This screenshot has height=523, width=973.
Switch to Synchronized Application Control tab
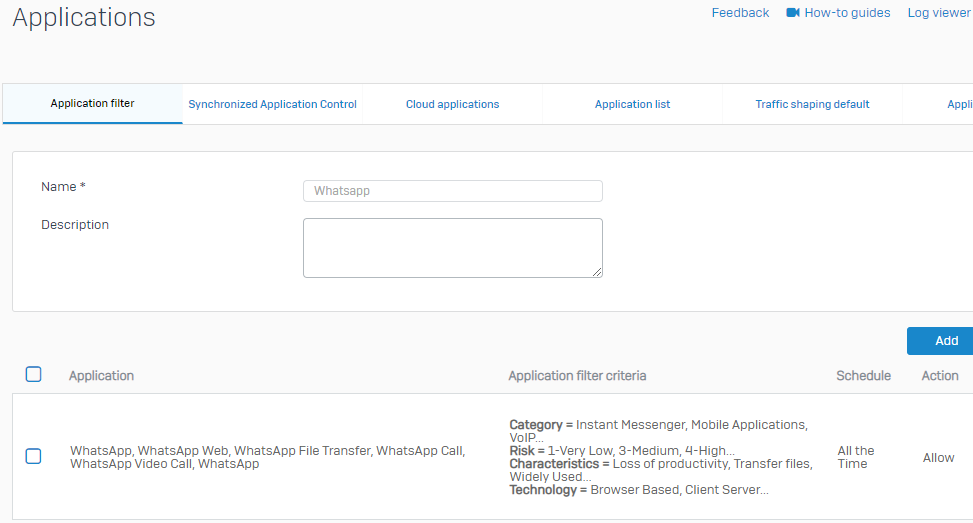coord(272,104)
